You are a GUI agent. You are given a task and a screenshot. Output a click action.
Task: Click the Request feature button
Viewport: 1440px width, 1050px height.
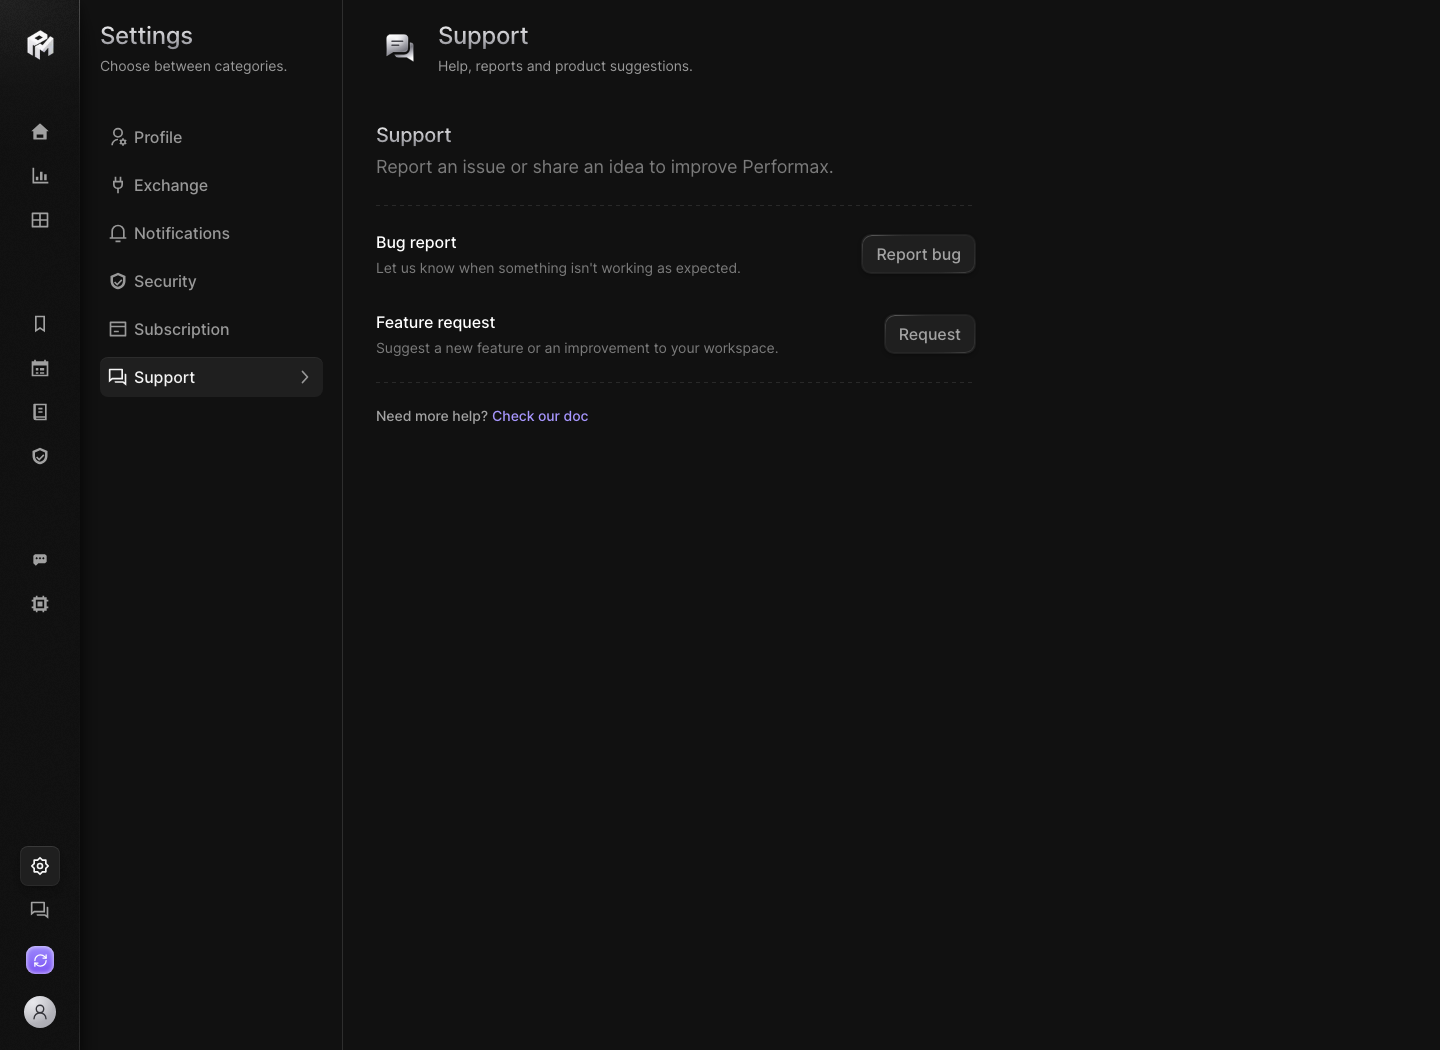929,334
